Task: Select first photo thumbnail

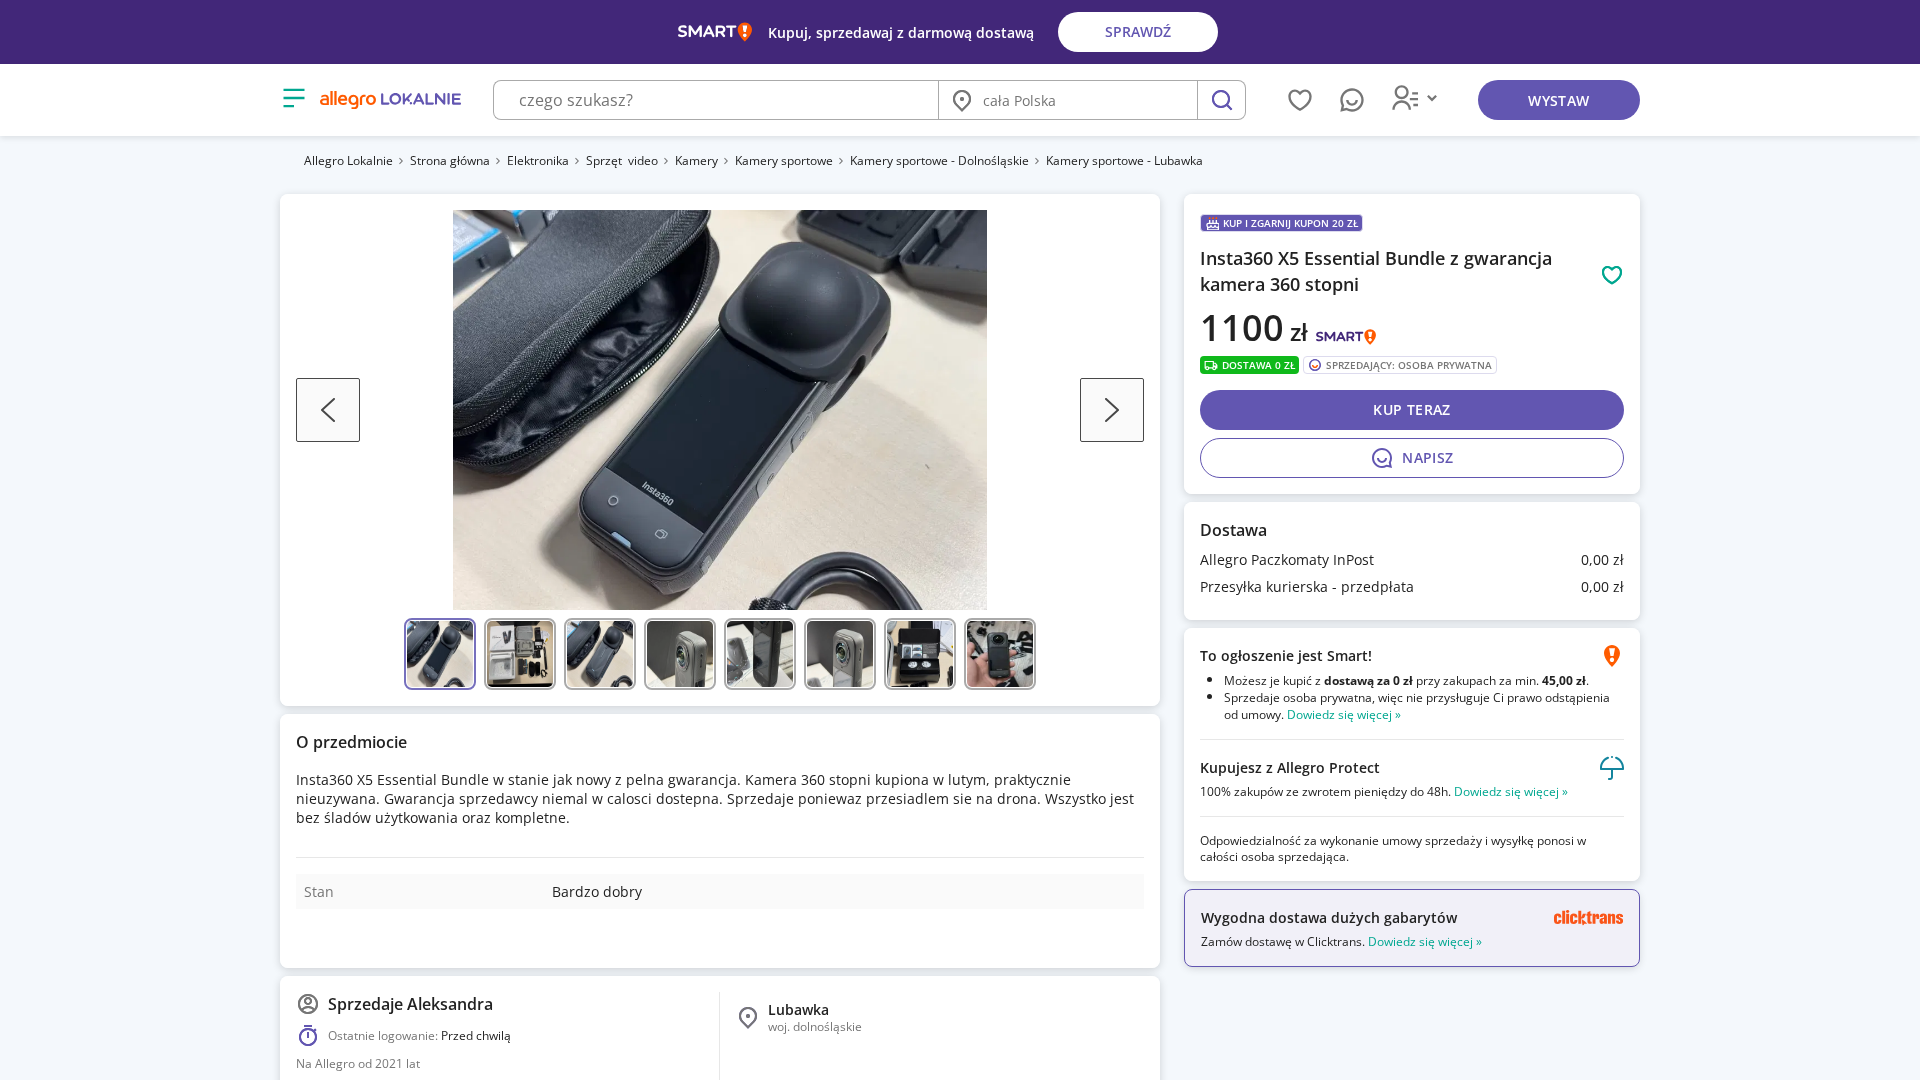Action: (440, 654)
